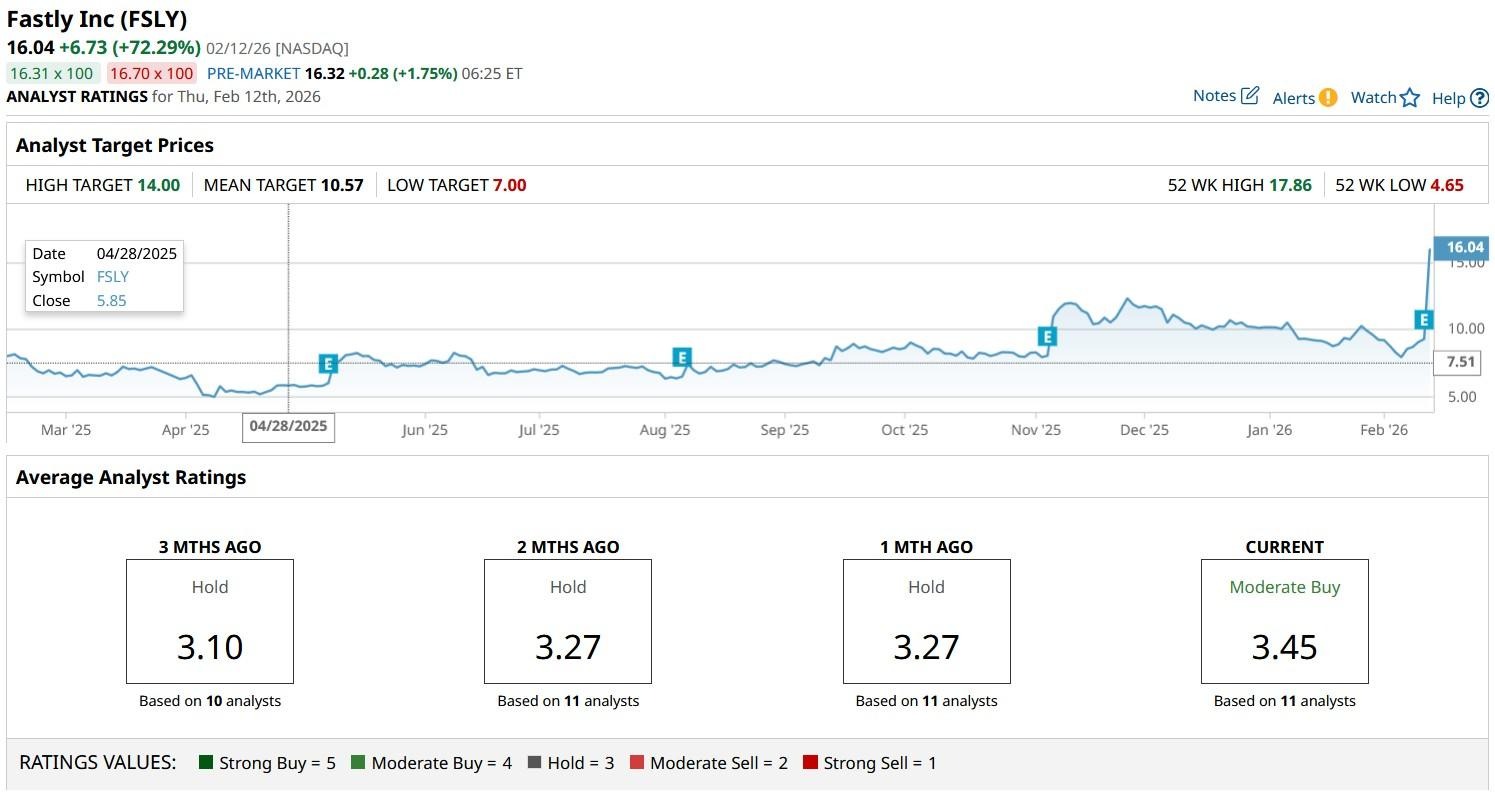
Task: Click the ANALYST RATINGS heading text
Action: point(77,97)
